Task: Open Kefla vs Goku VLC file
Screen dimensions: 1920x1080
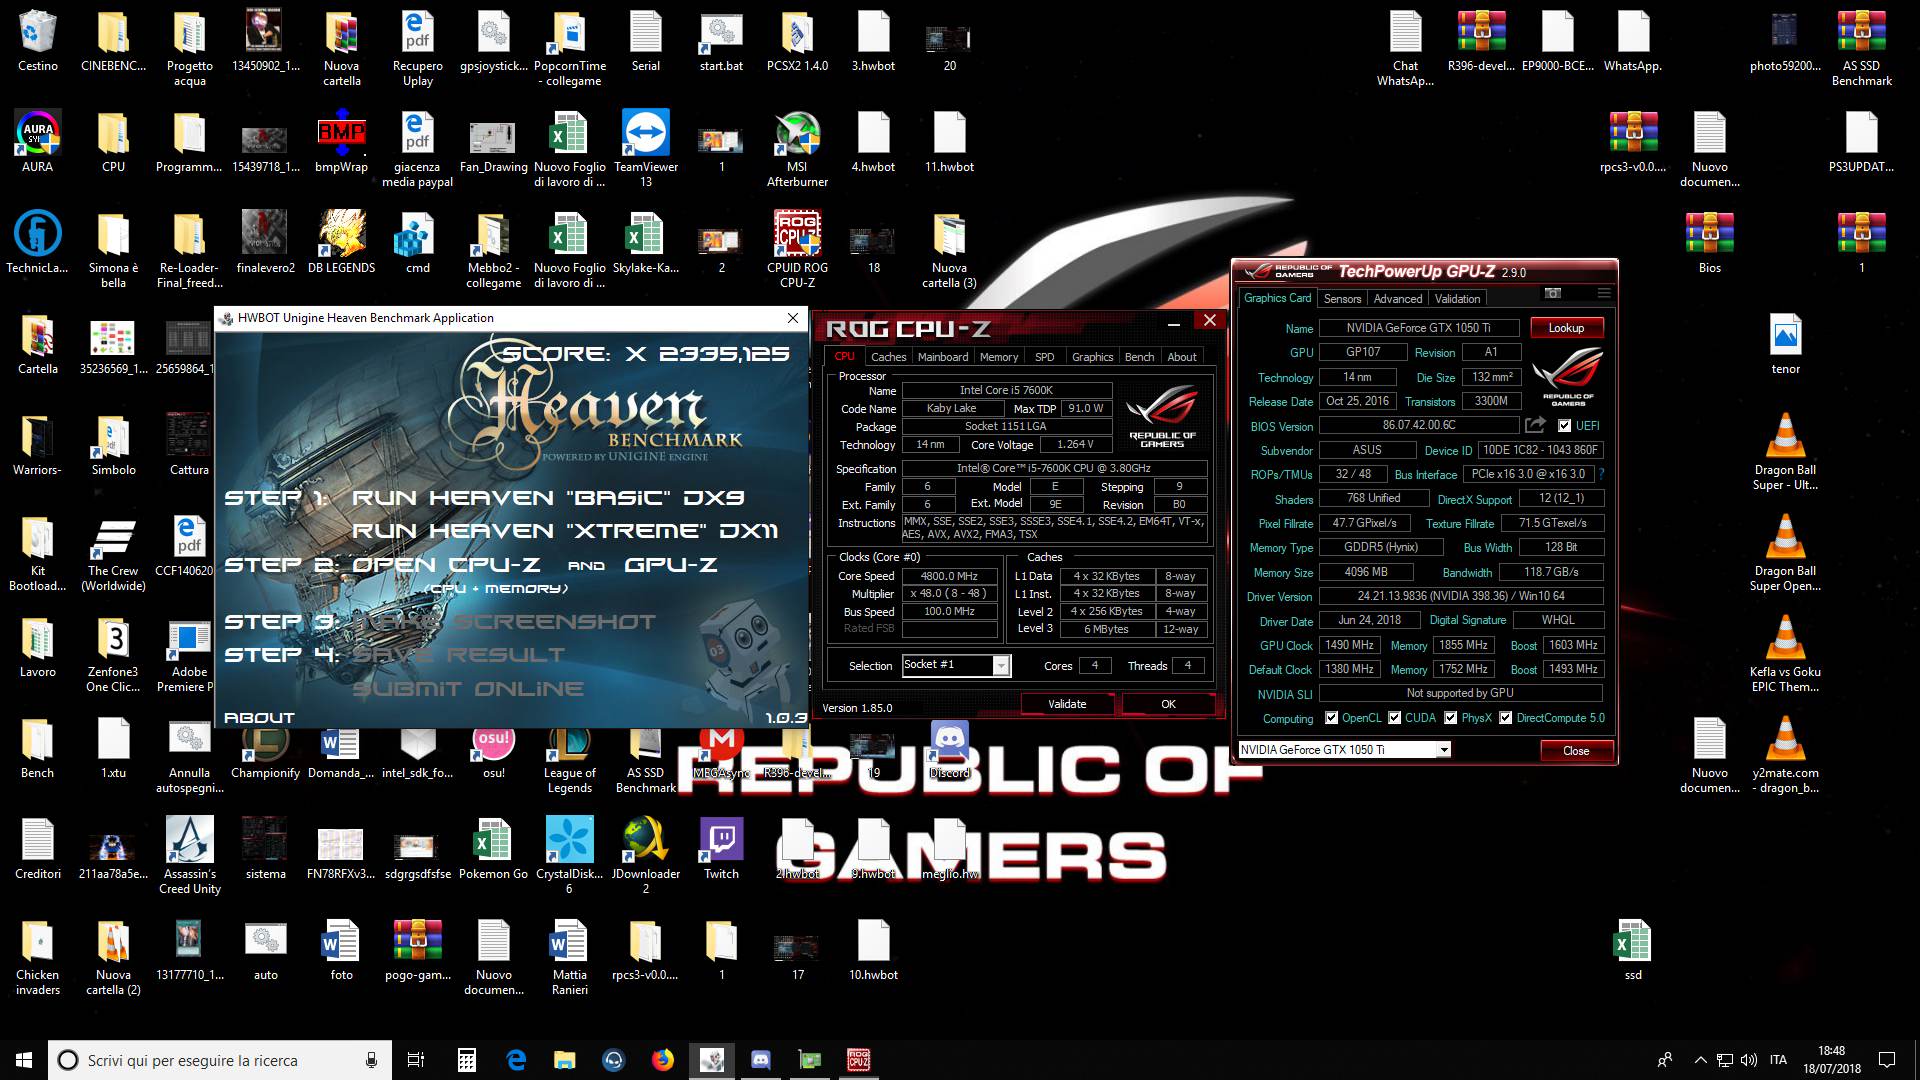Action: pyautogui.click(x=1785, y=653)
